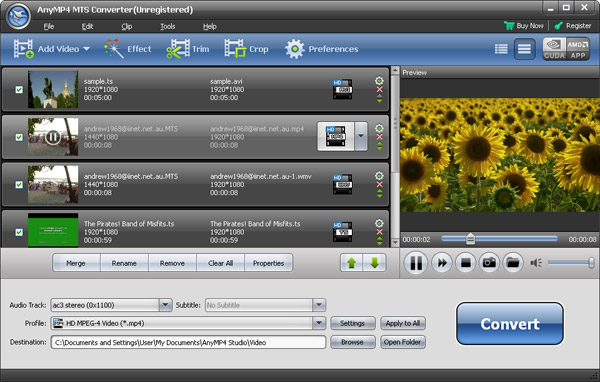Screen dimensions: 600x382
Task: Delete sample.ts row with red X
Action: [x=380, y=90]
